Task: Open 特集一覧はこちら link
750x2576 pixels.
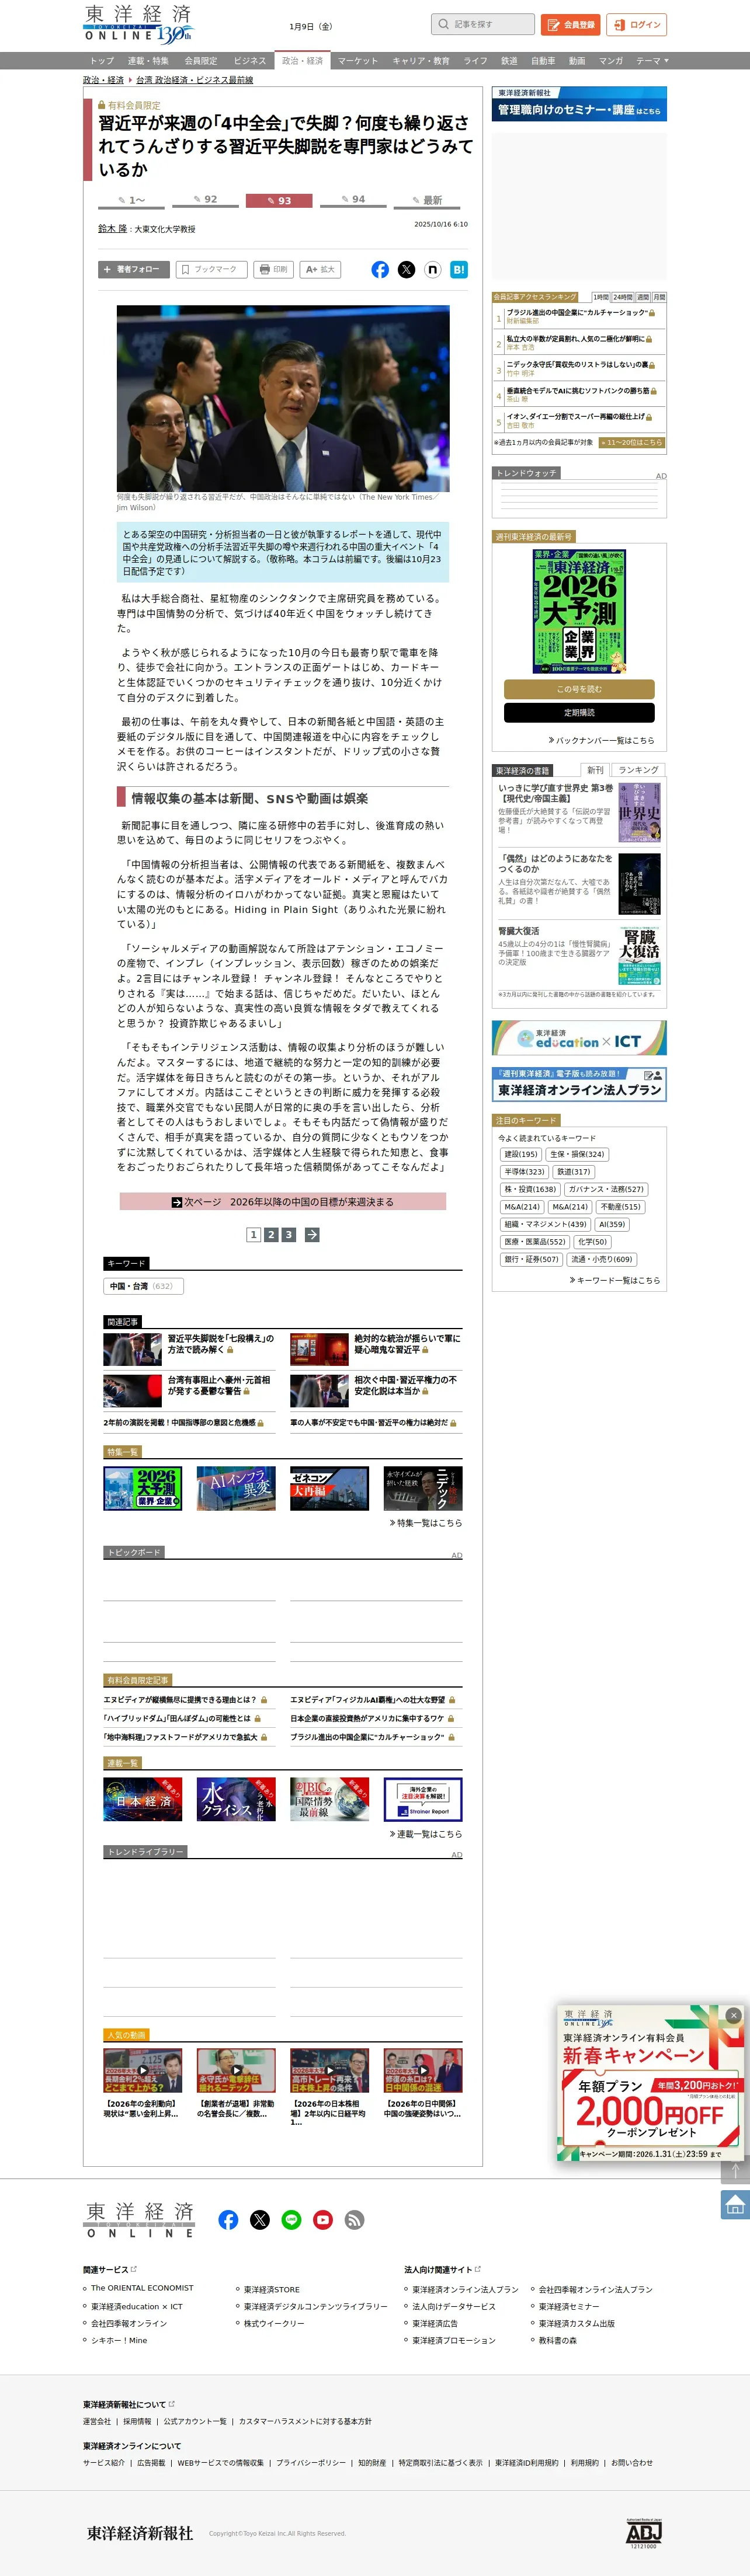Action: click(426, 1523)
